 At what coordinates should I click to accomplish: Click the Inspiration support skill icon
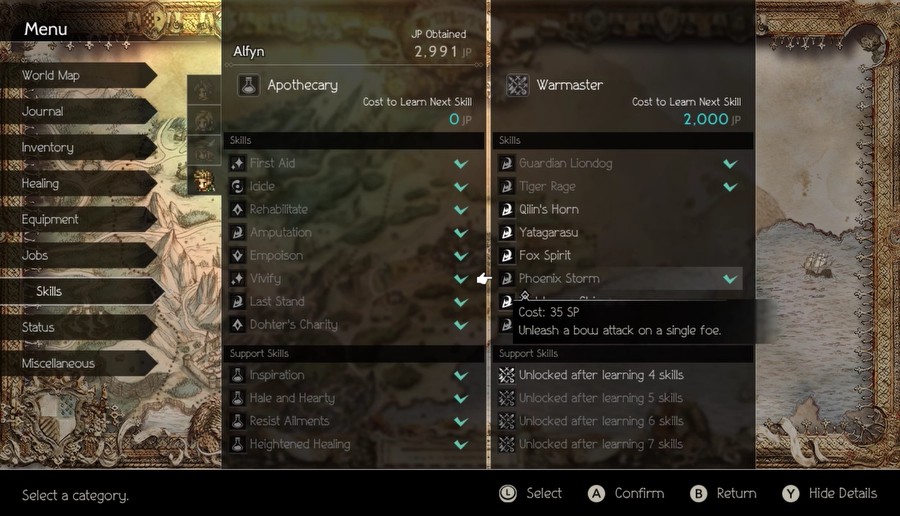click(x=237, y=375)
